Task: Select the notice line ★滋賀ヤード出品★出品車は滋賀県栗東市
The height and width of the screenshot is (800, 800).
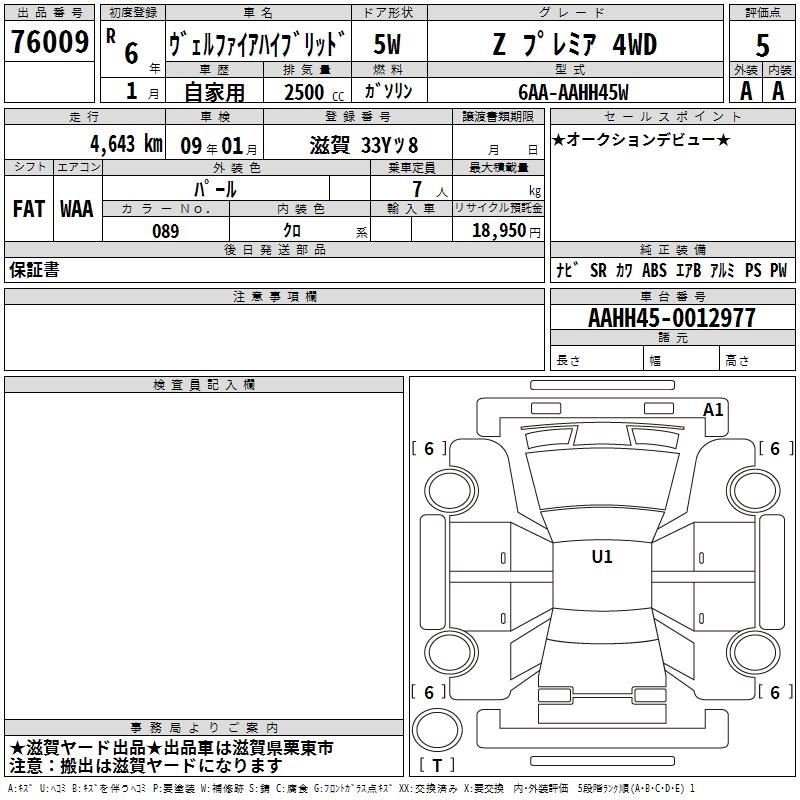Action: click(171, 748)
